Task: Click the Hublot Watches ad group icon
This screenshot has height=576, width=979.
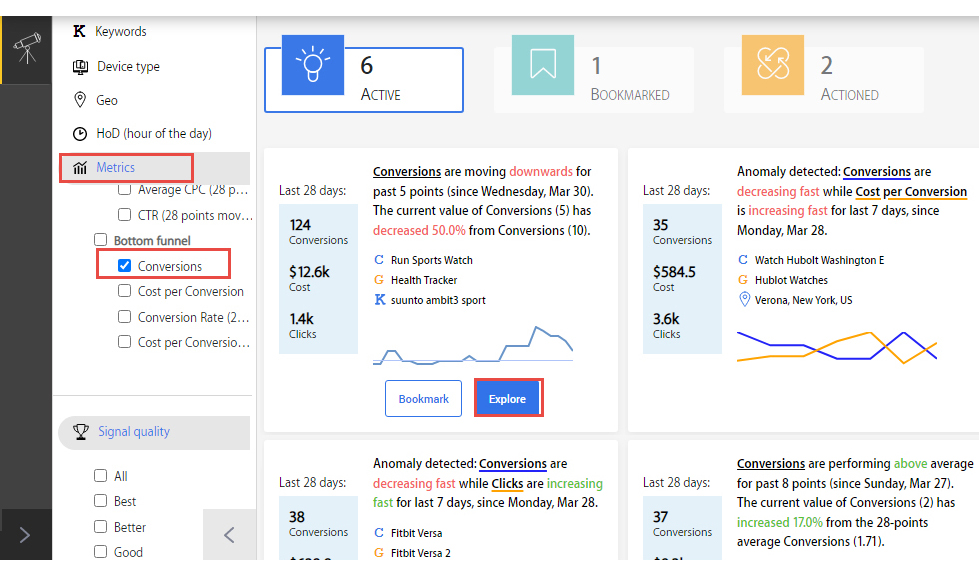Action: click(742, 280)
